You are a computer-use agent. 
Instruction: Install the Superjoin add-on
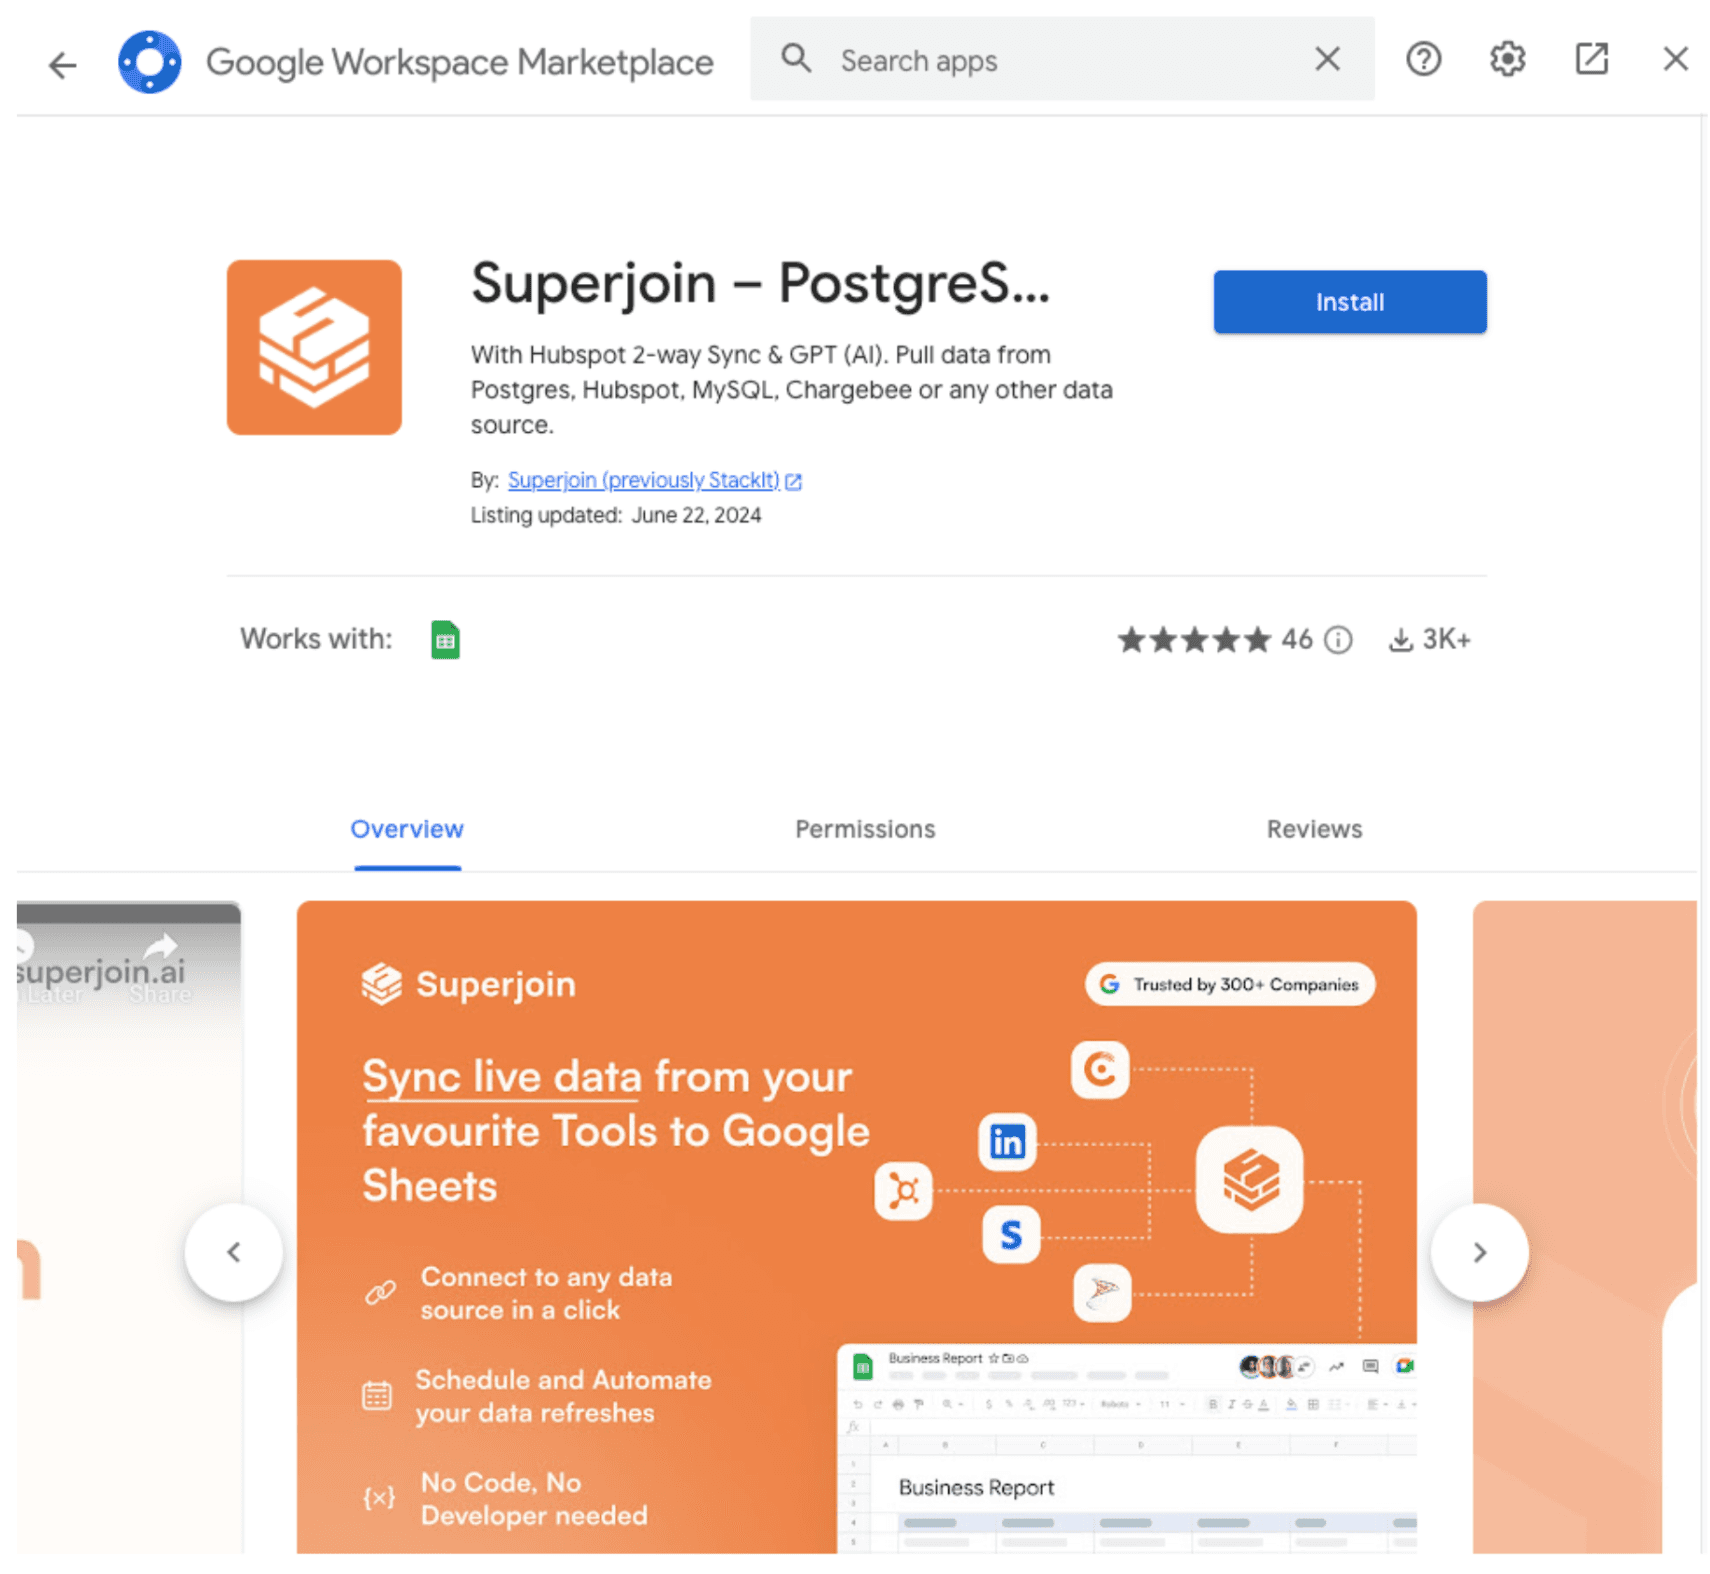(1349, 301)
